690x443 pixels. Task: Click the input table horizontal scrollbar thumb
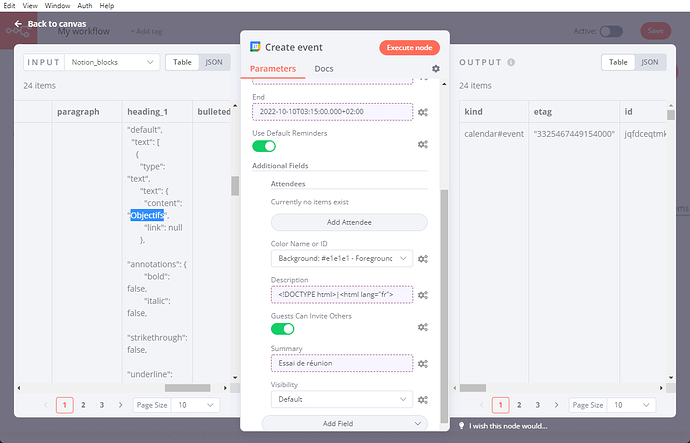tap(187, 388)
